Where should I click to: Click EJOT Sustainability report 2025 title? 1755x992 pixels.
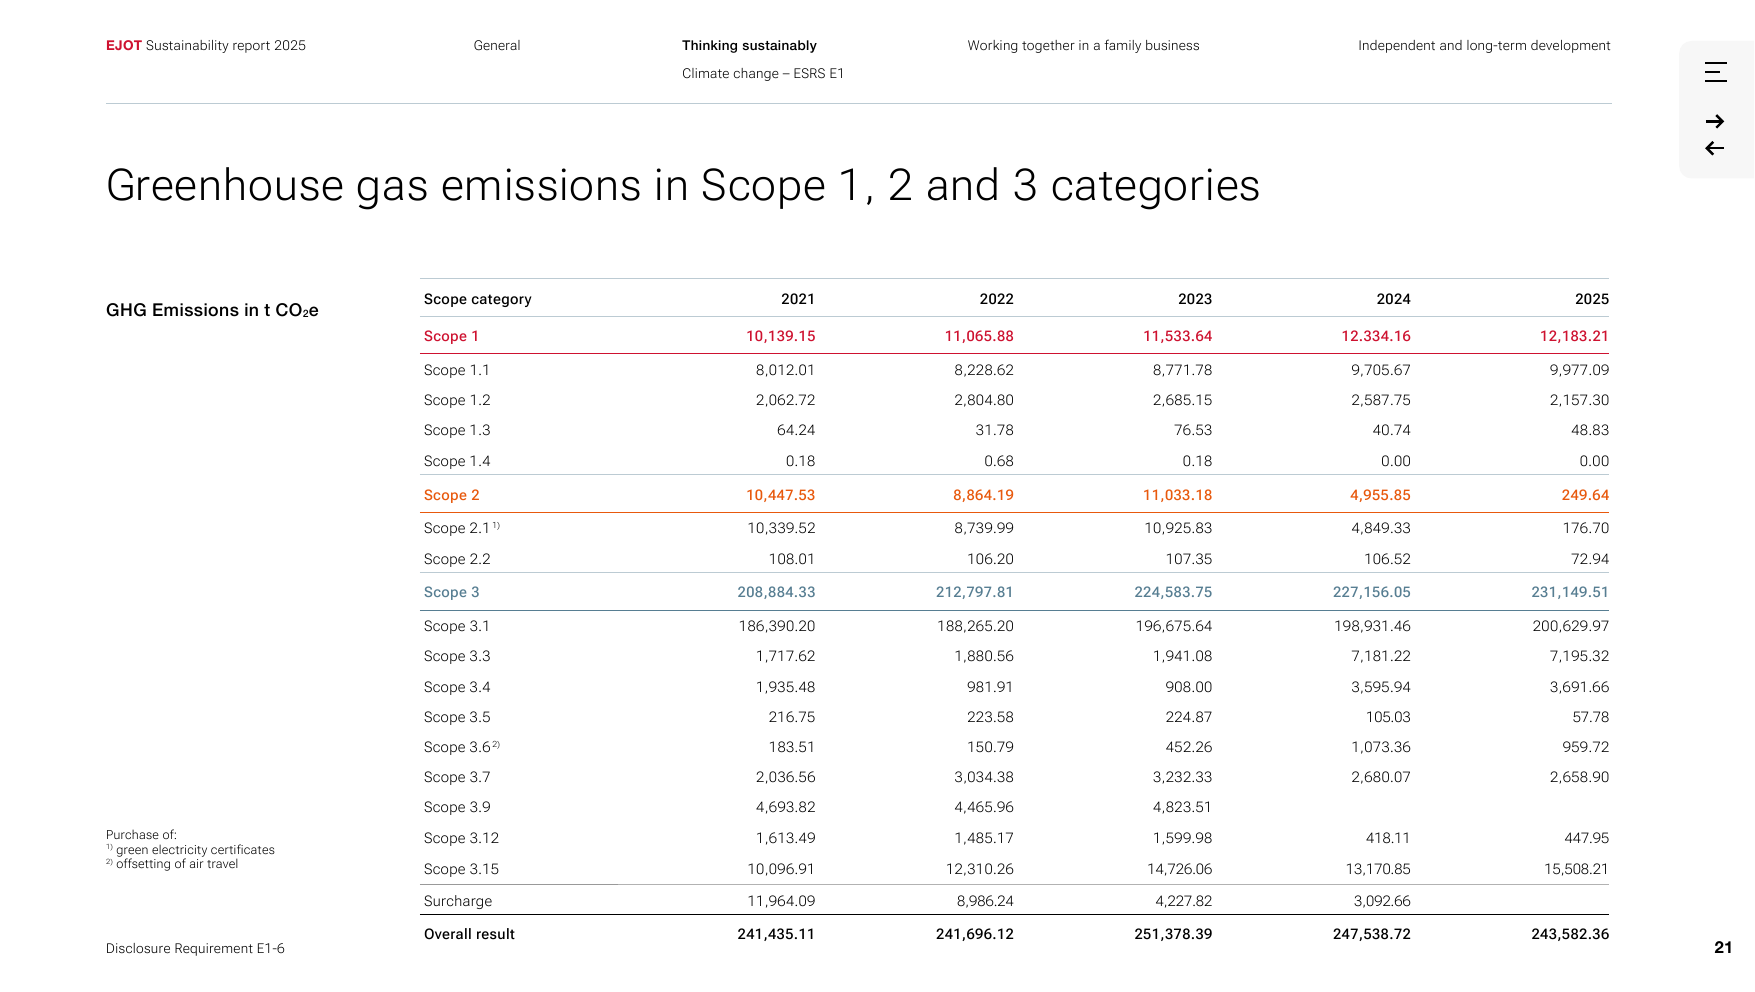(206, 45)
